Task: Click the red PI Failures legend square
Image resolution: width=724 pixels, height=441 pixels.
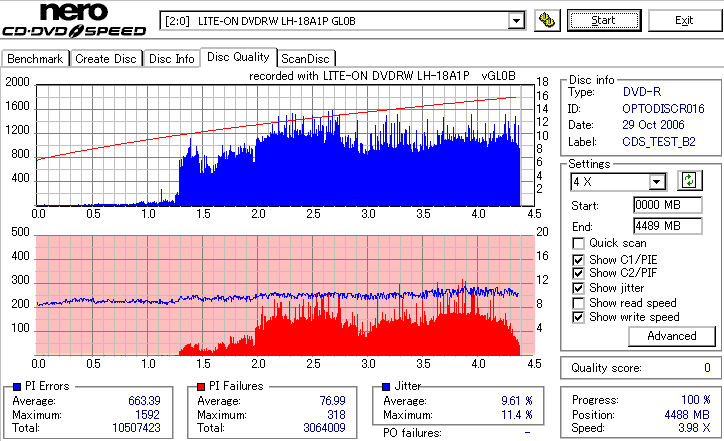Action: [201, 387]
